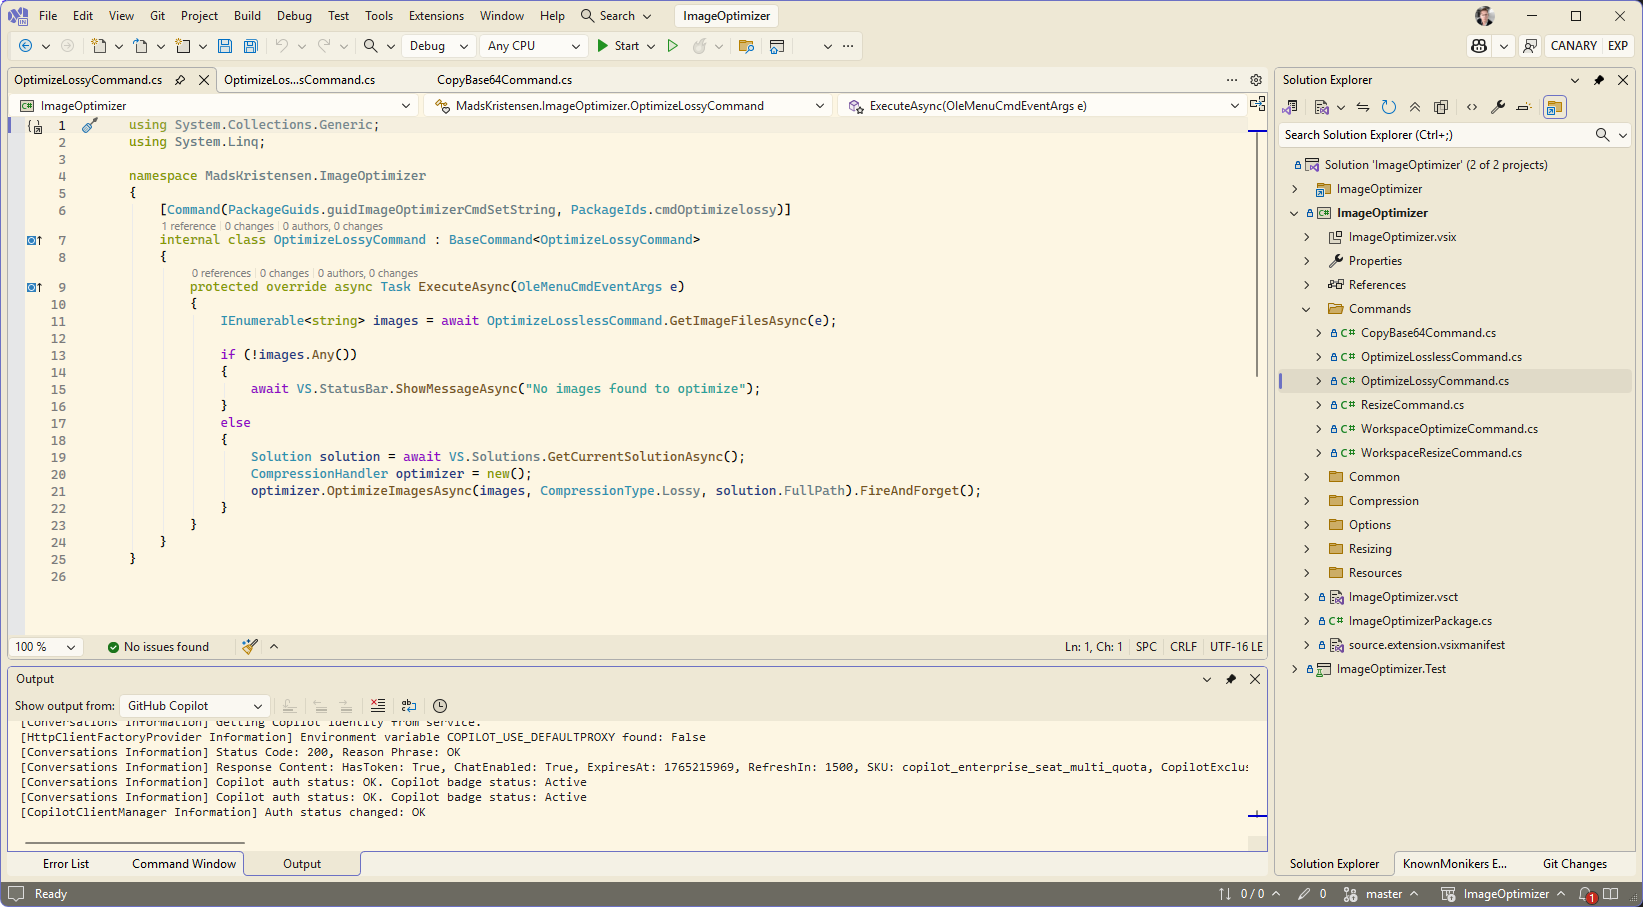Toggle pin on OptimizeLossyCommand.cs tab

point(180,80)
